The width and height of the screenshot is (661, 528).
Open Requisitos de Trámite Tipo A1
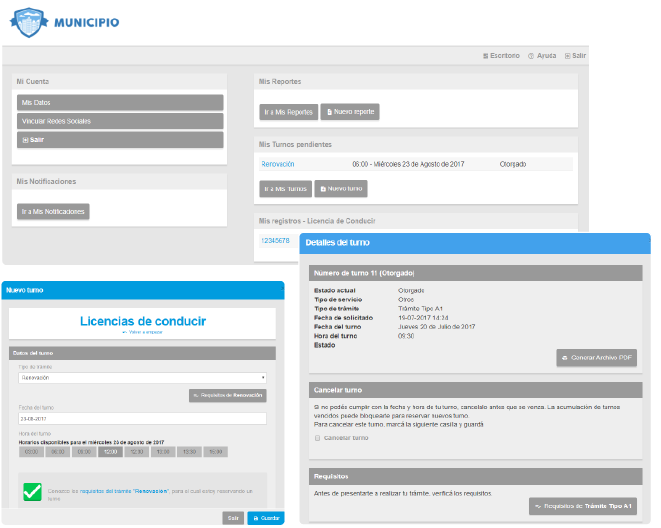tap(583, 507)
